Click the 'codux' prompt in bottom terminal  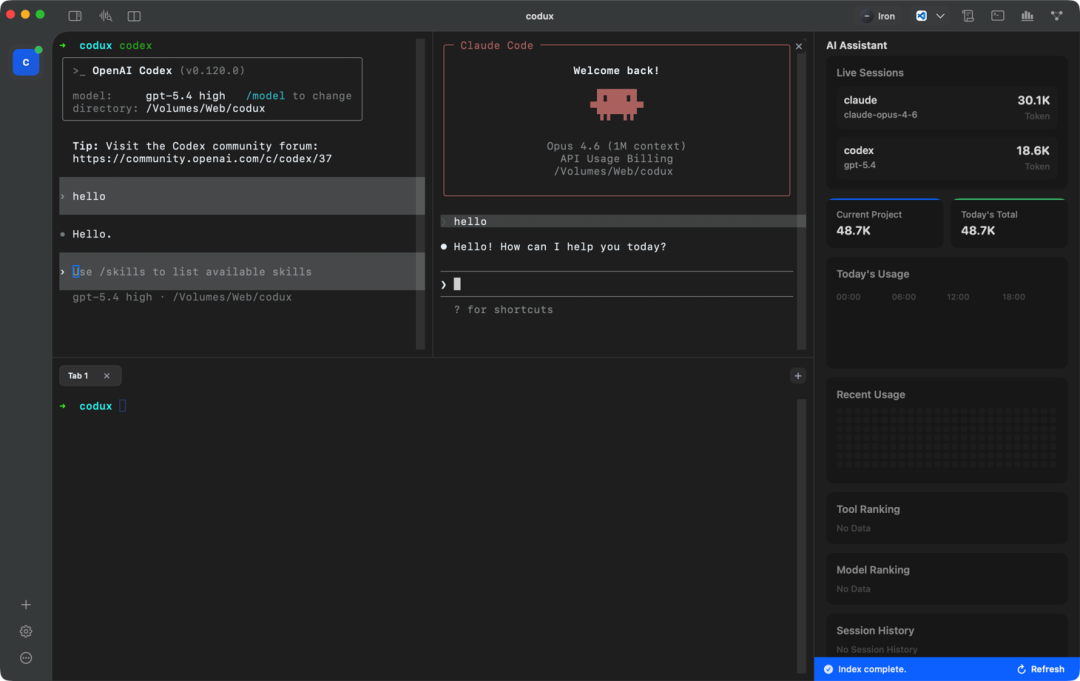pos(96,406)
